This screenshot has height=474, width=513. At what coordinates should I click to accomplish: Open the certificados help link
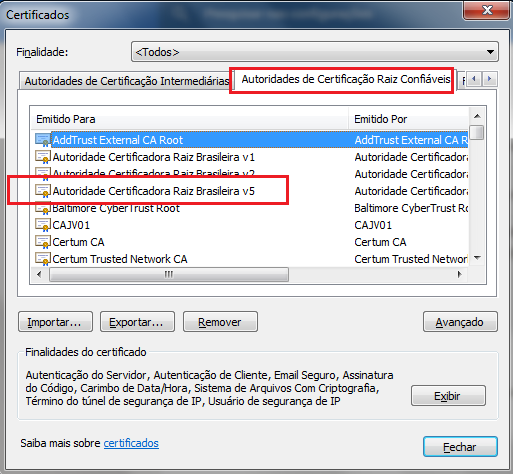(x=131, y=443)
